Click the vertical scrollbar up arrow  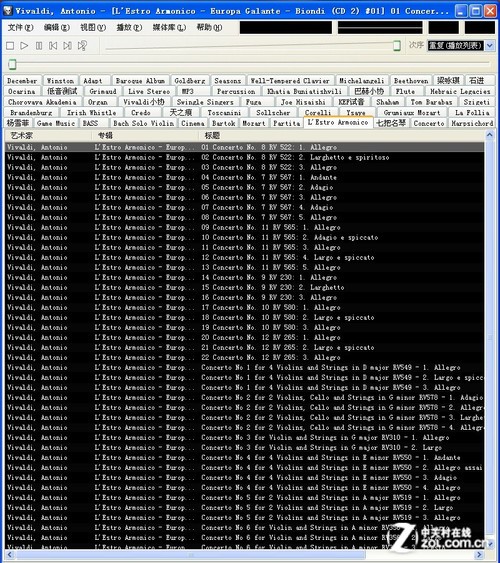point(489,135)
